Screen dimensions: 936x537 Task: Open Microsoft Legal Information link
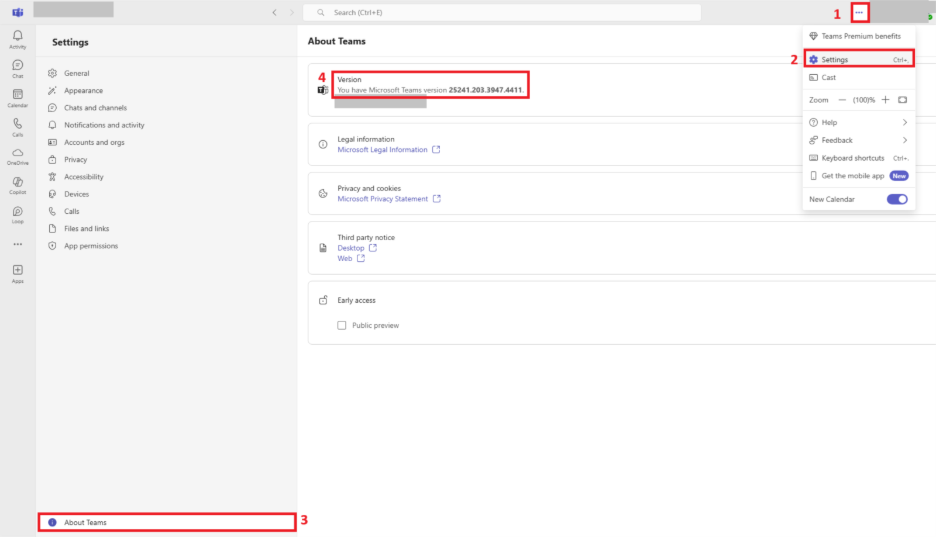coord(382,150)
